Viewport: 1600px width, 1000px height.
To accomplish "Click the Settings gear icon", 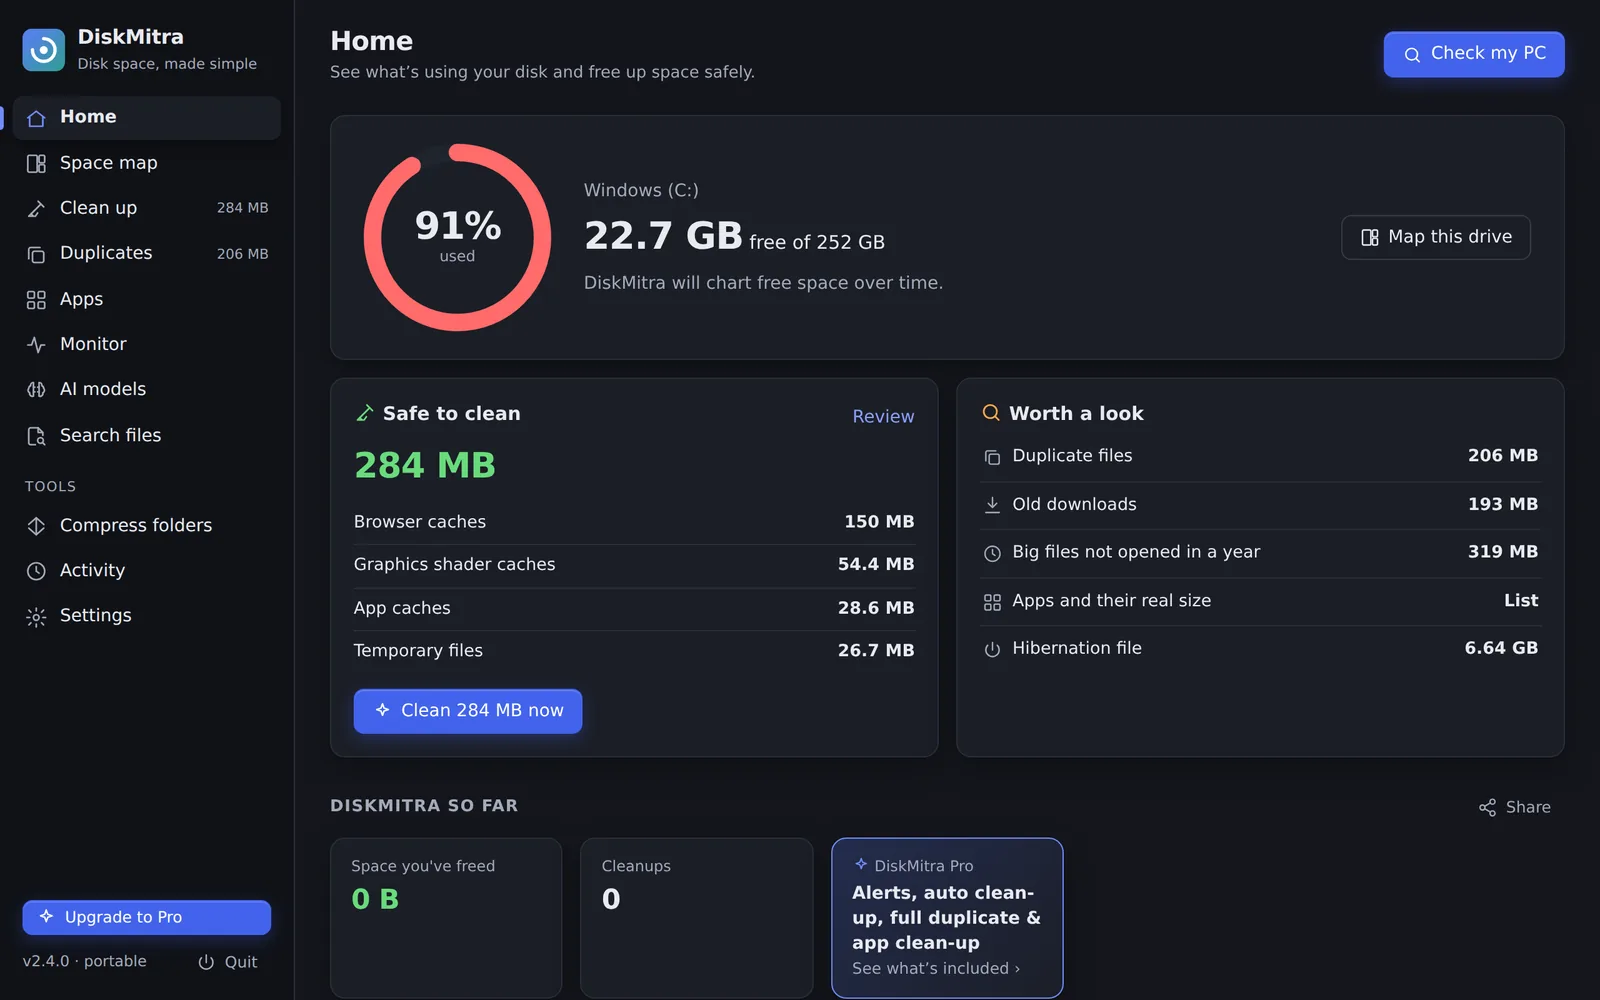I will click(36, 616).
